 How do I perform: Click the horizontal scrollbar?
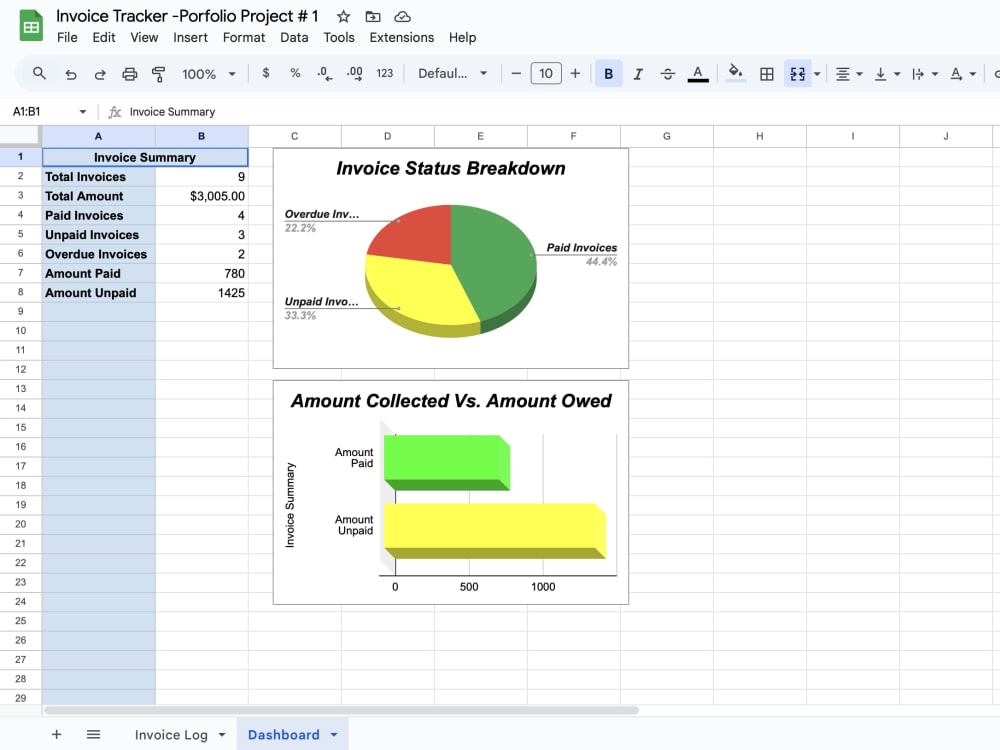pos(341,710)
